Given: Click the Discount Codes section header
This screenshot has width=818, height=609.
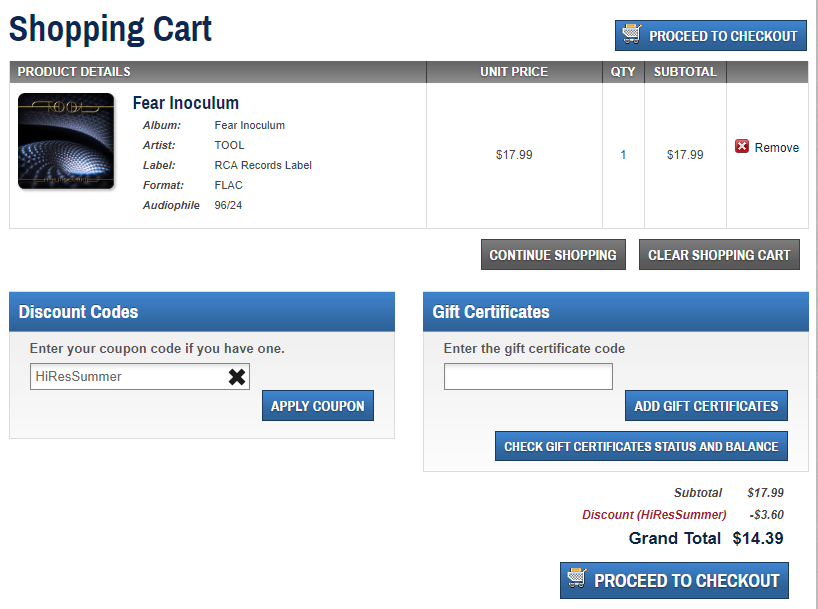Looking at the screenshot, I should (x=202, y=312).
